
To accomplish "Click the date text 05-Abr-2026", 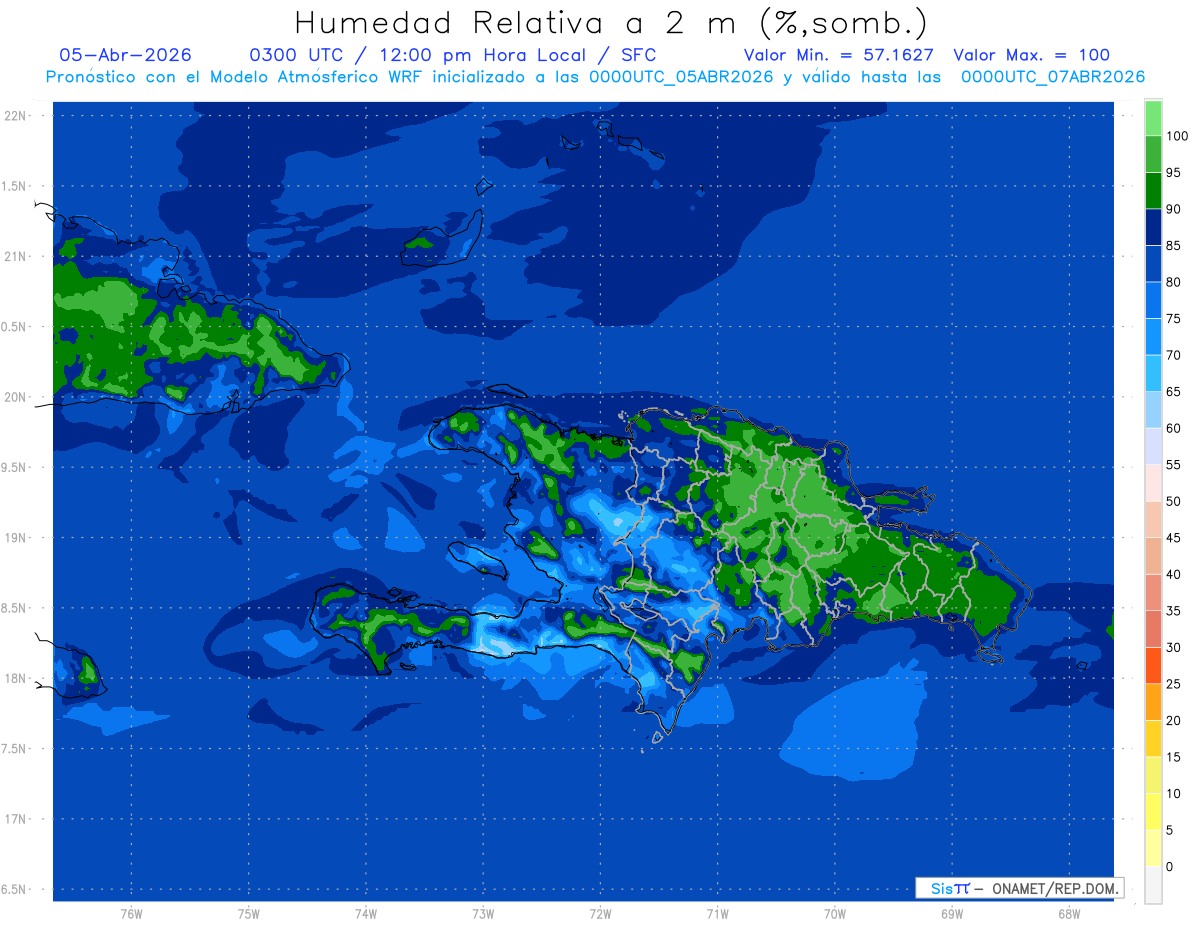I will 125,55.
